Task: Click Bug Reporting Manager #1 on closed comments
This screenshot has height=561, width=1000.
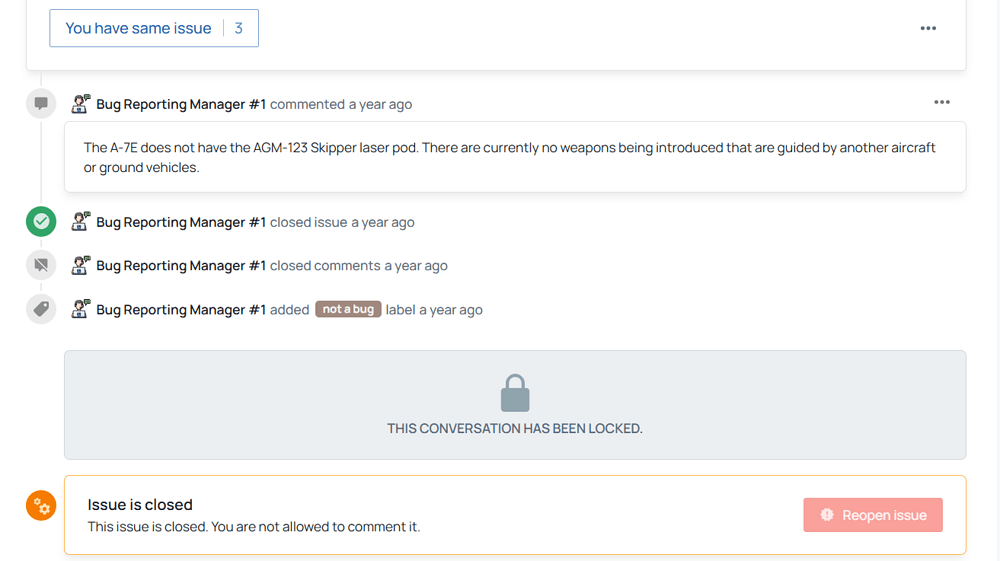Action: pos(181,265)
